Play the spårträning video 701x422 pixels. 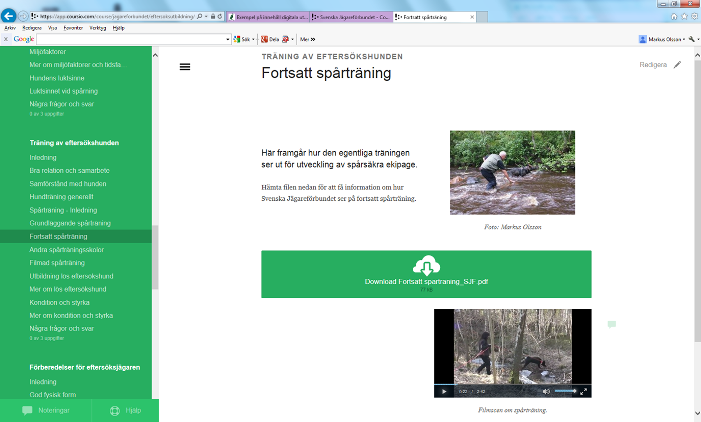click(x=444, y=392)
